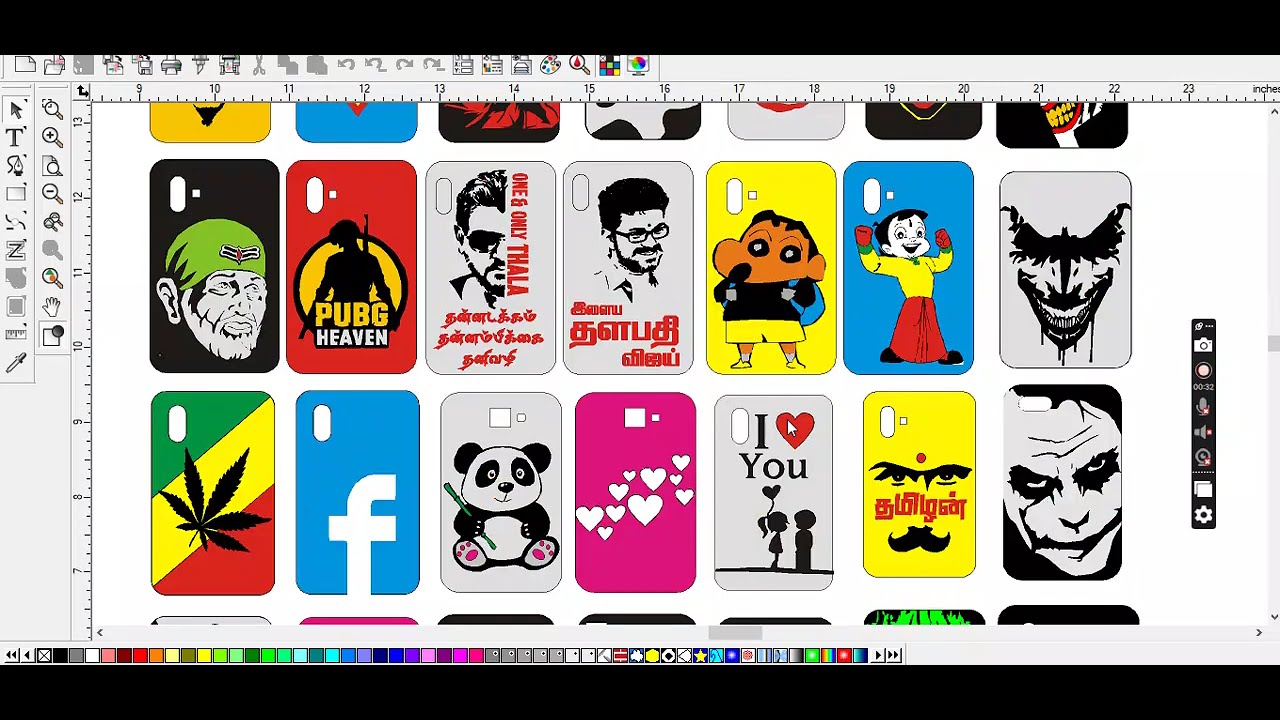Open file using folder icon

coord(54,65)
